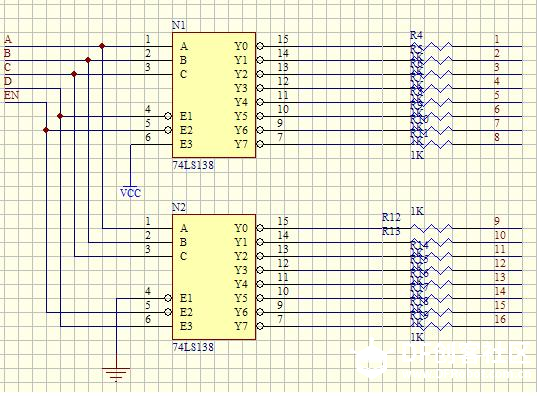
Task: Select pin number 6 on N2
Action: tap(148, 319)
